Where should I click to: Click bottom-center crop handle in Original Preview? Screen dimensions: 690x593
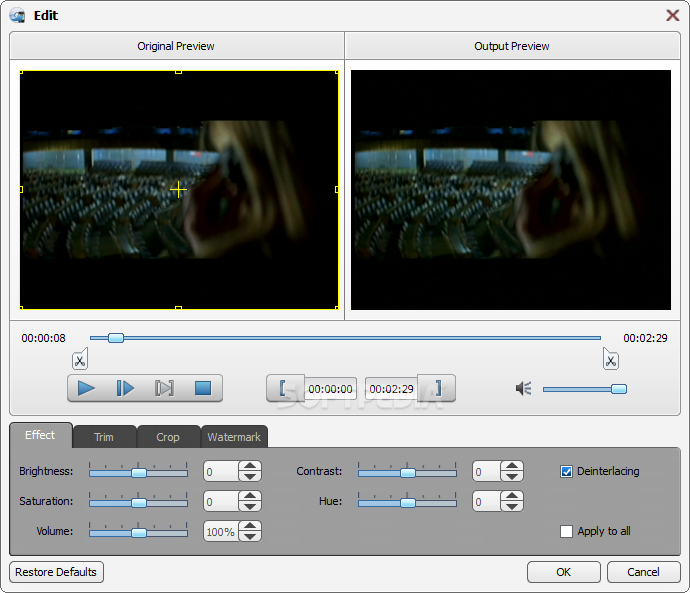(x=178, y=308)
